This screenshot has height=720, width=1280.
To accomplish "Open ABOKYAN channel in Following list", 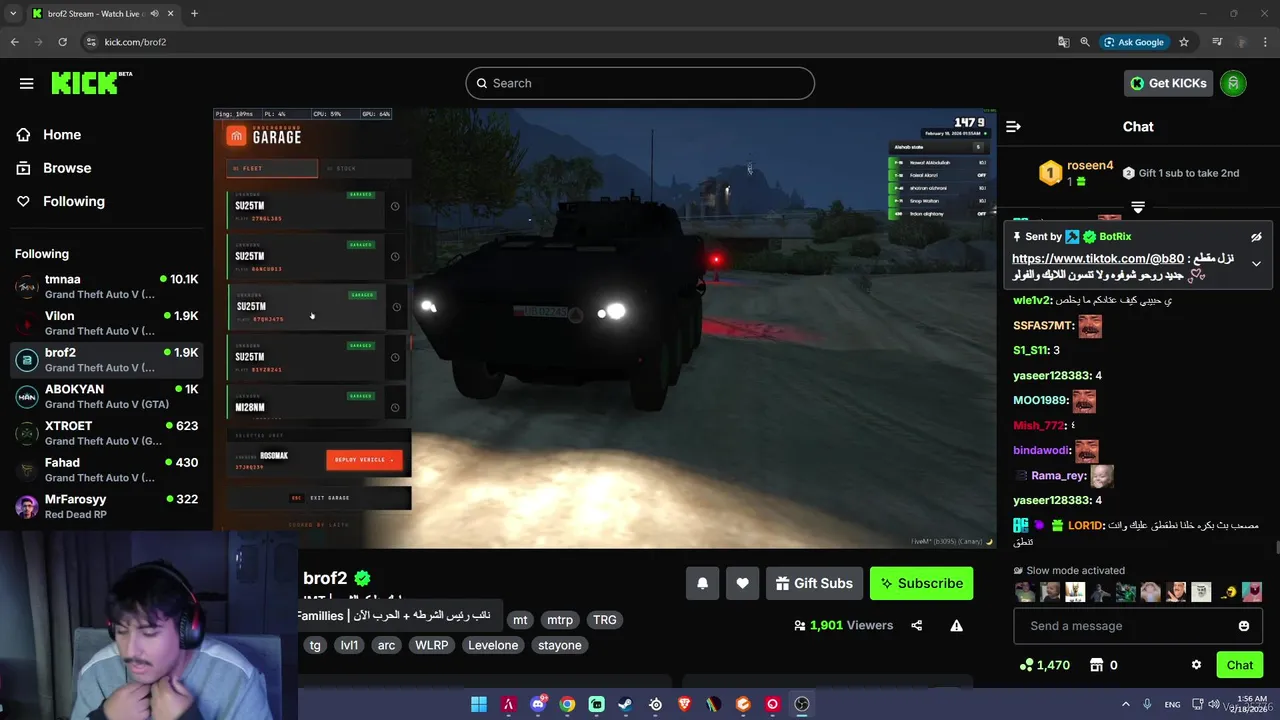I will click(x=107, y=396).
